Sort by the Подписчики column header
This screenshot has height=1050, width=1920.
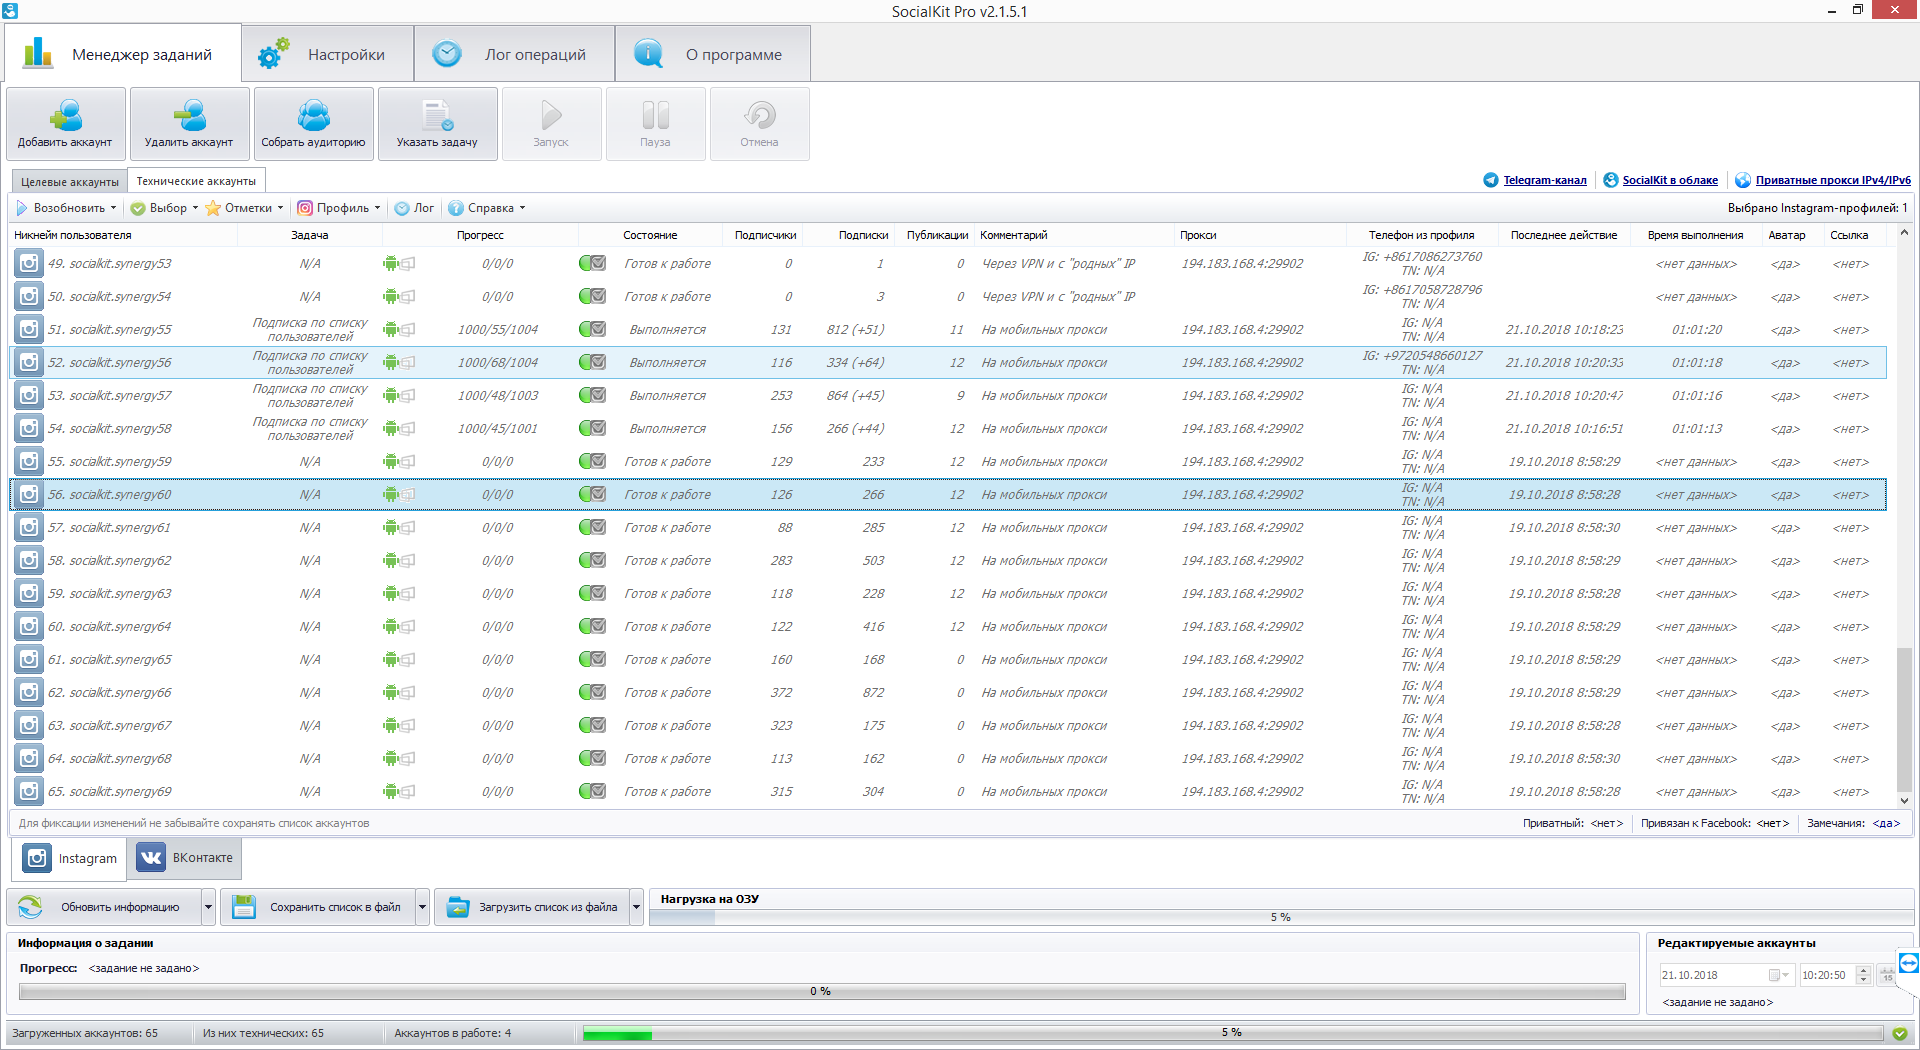[x=765, y=235]
